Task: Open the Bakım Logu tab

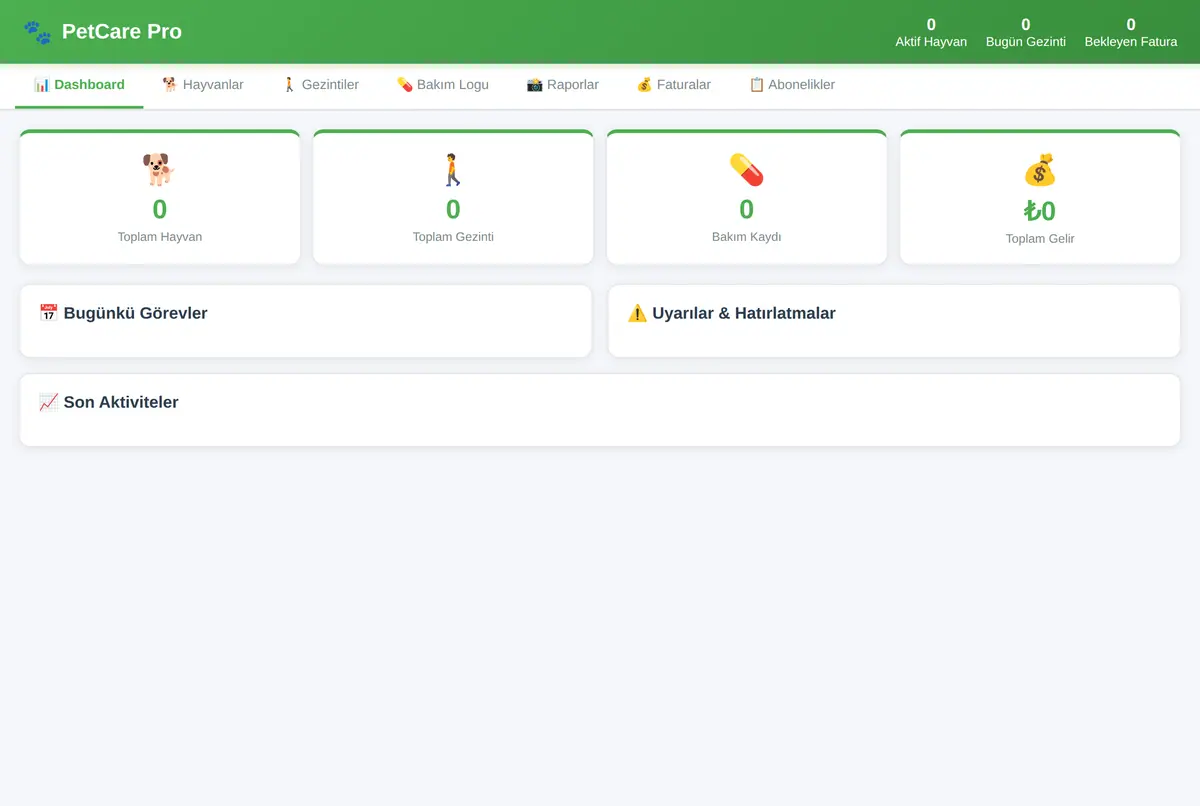Action: [x=443, y=85]
